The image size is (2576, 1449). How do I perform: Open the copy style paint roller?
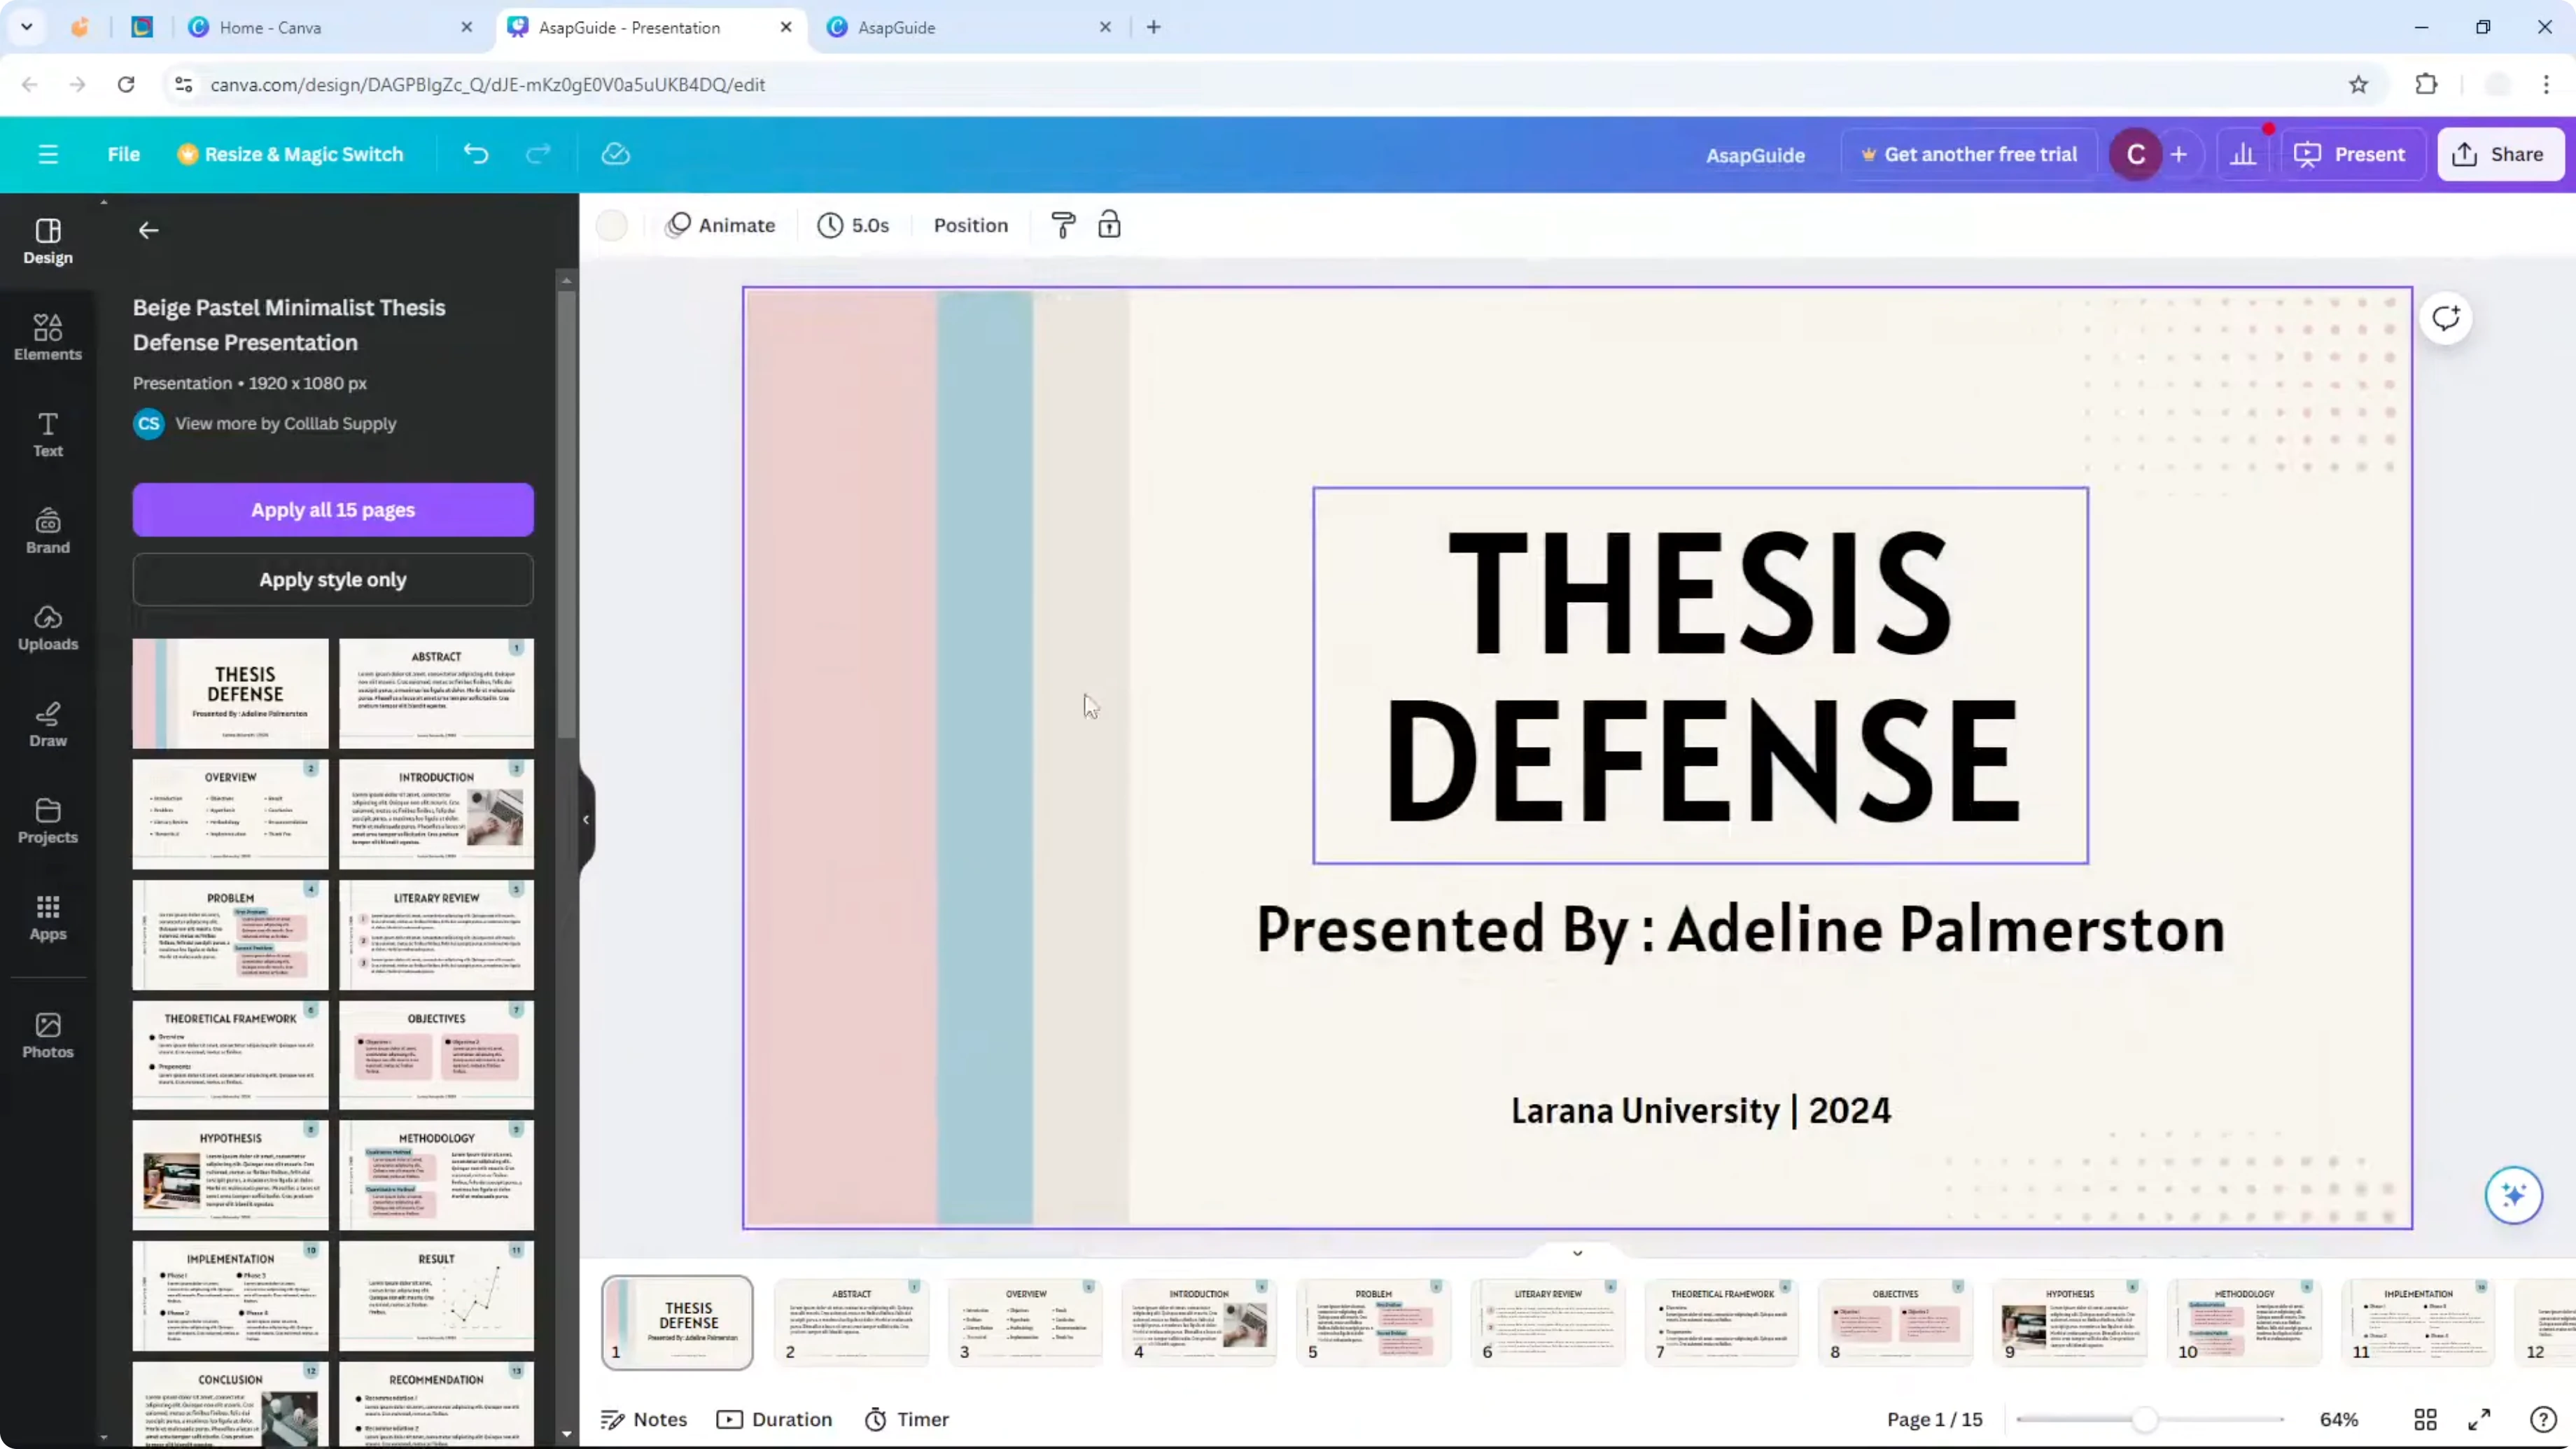[x=1063, y=225]
